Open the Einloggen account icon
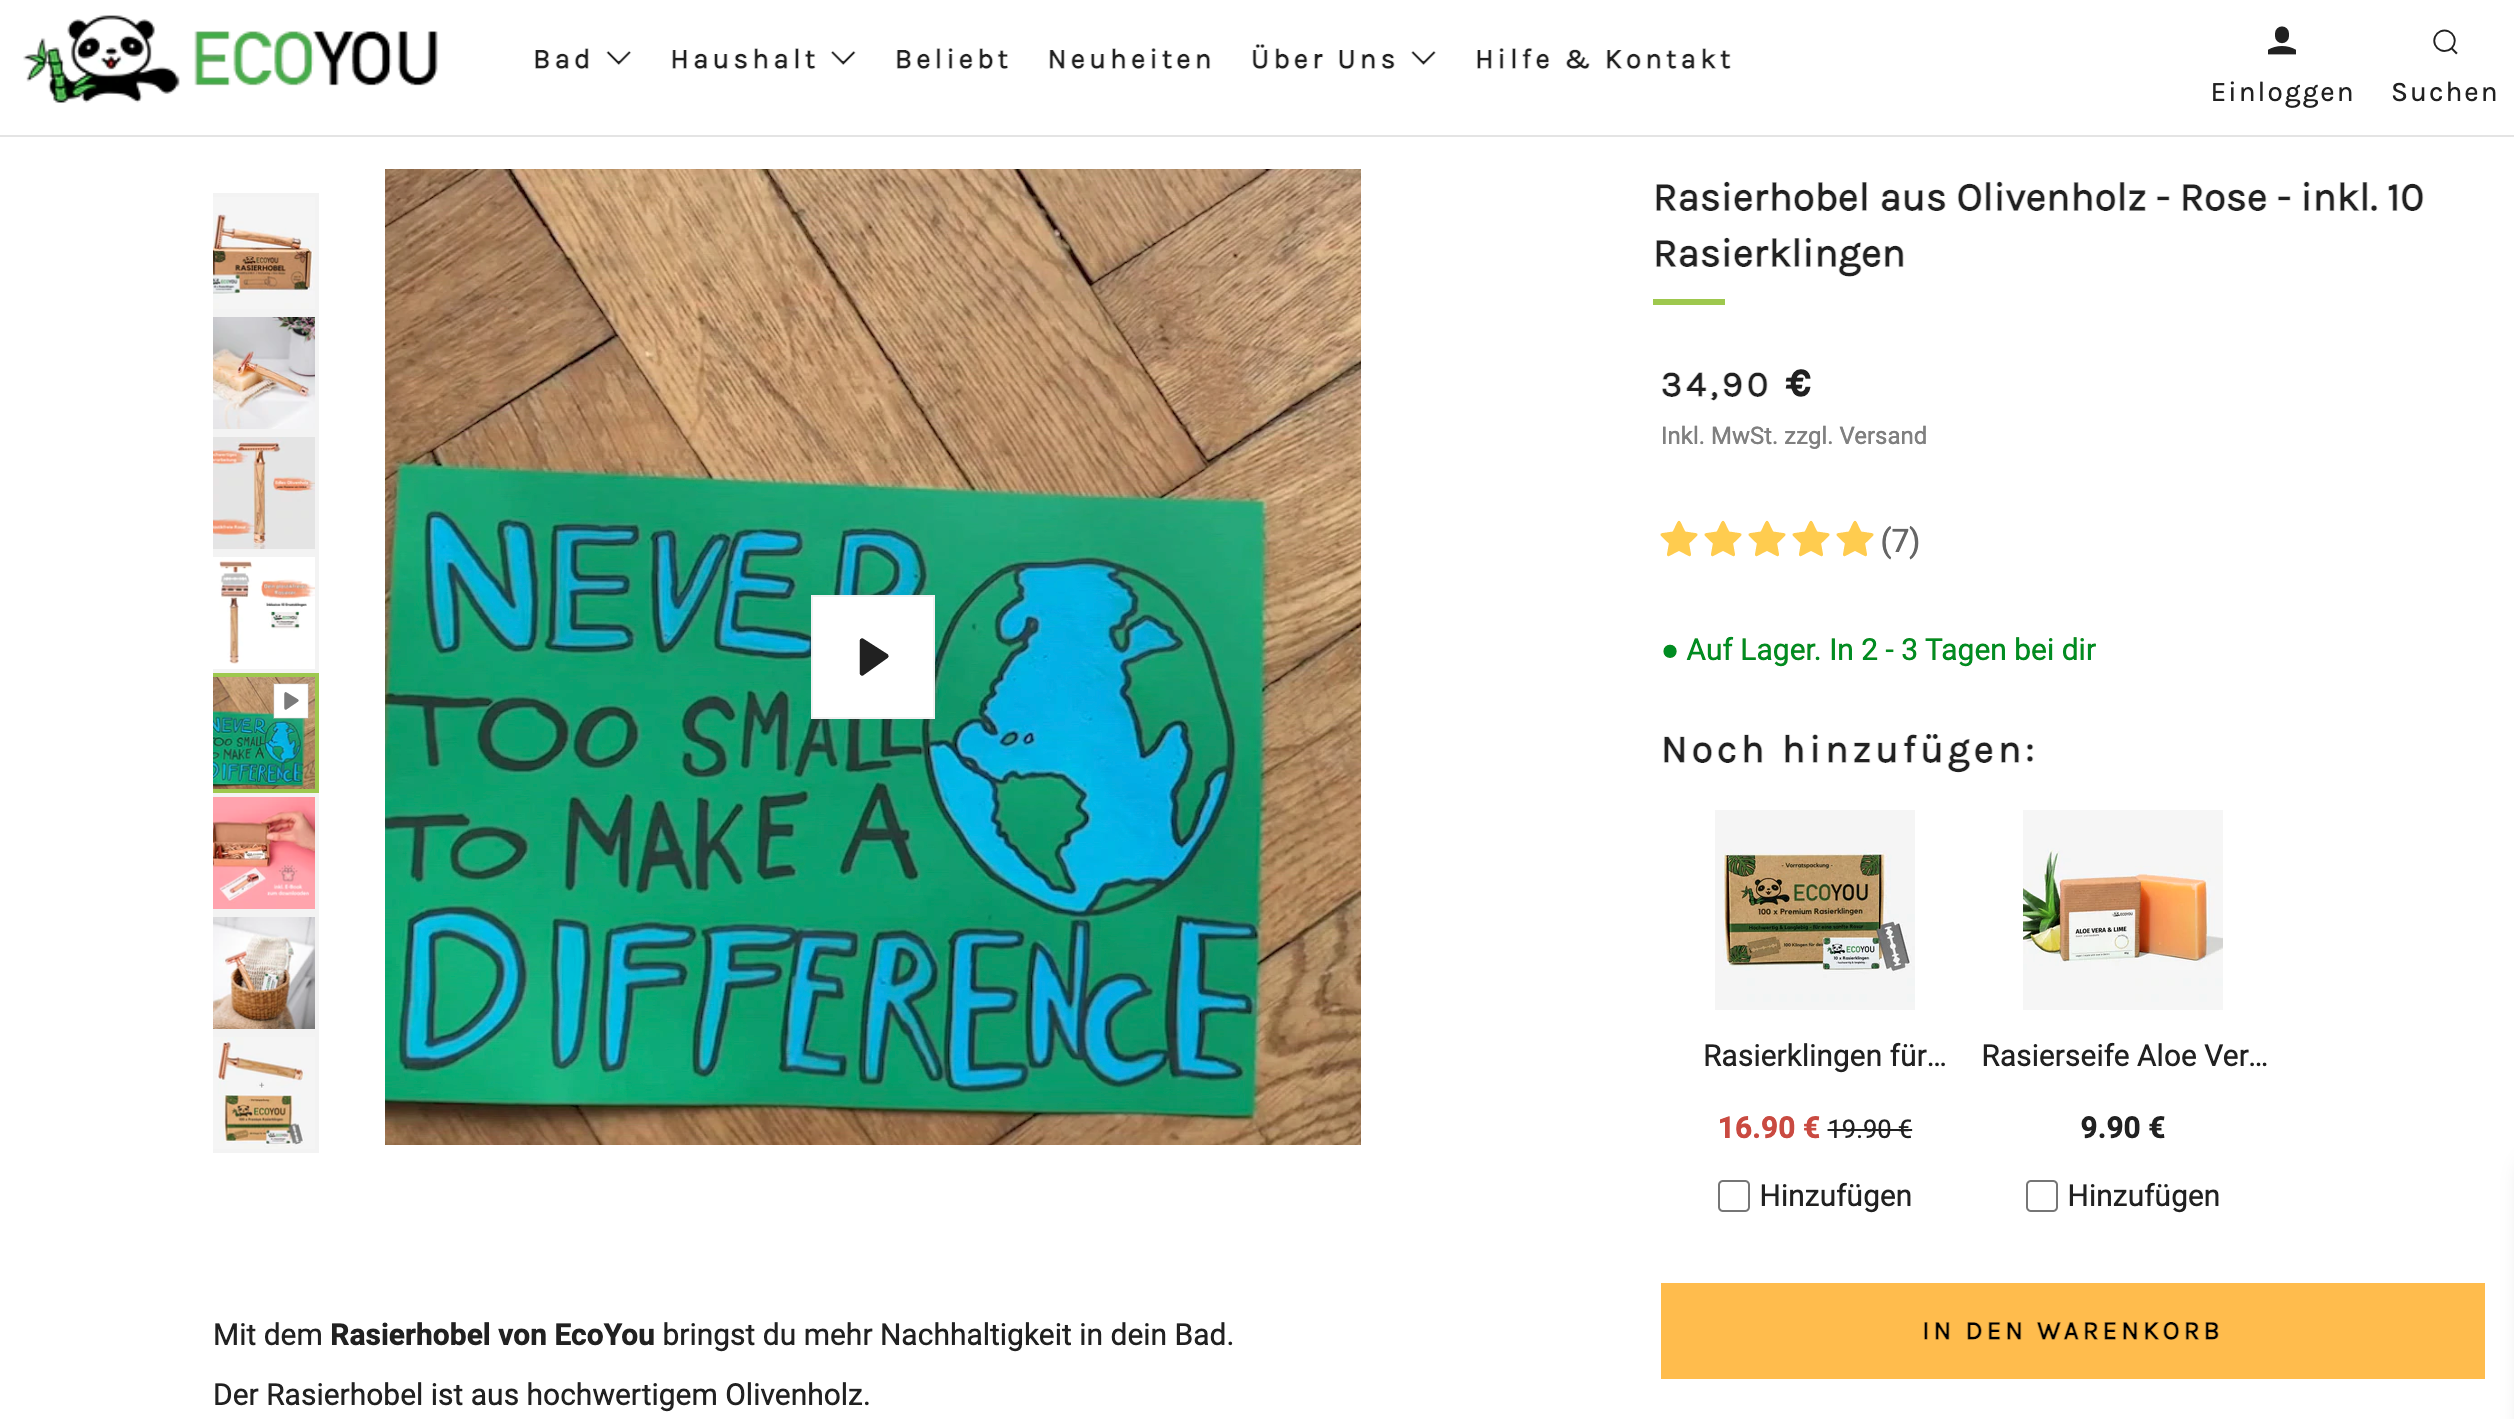Image resolution: width=2514 pixels, height=1419 pixels. pyautogui.click(x=2281, y=41)
